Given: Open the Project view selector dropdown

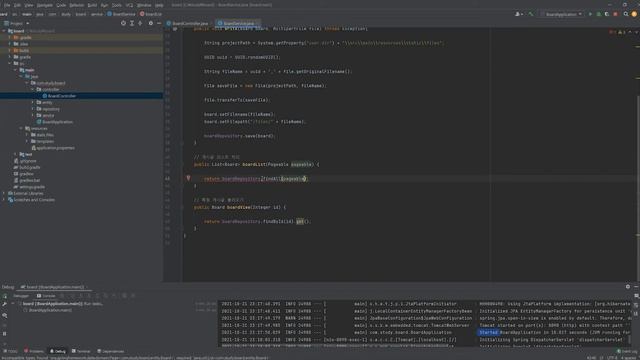Looking at the screenshot, I should click(16, 23).
